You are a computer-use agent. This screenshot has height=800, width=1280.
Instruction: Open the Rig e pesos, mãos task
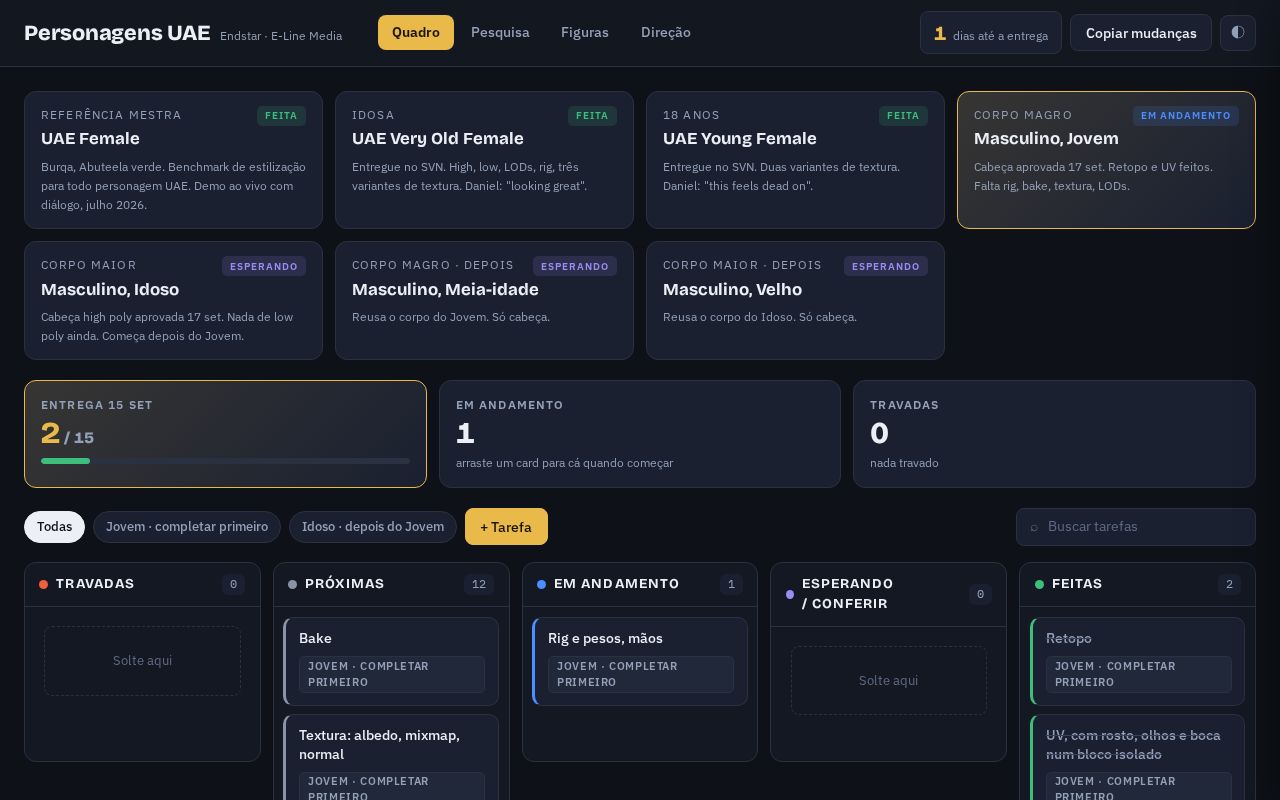coord(640,662)
